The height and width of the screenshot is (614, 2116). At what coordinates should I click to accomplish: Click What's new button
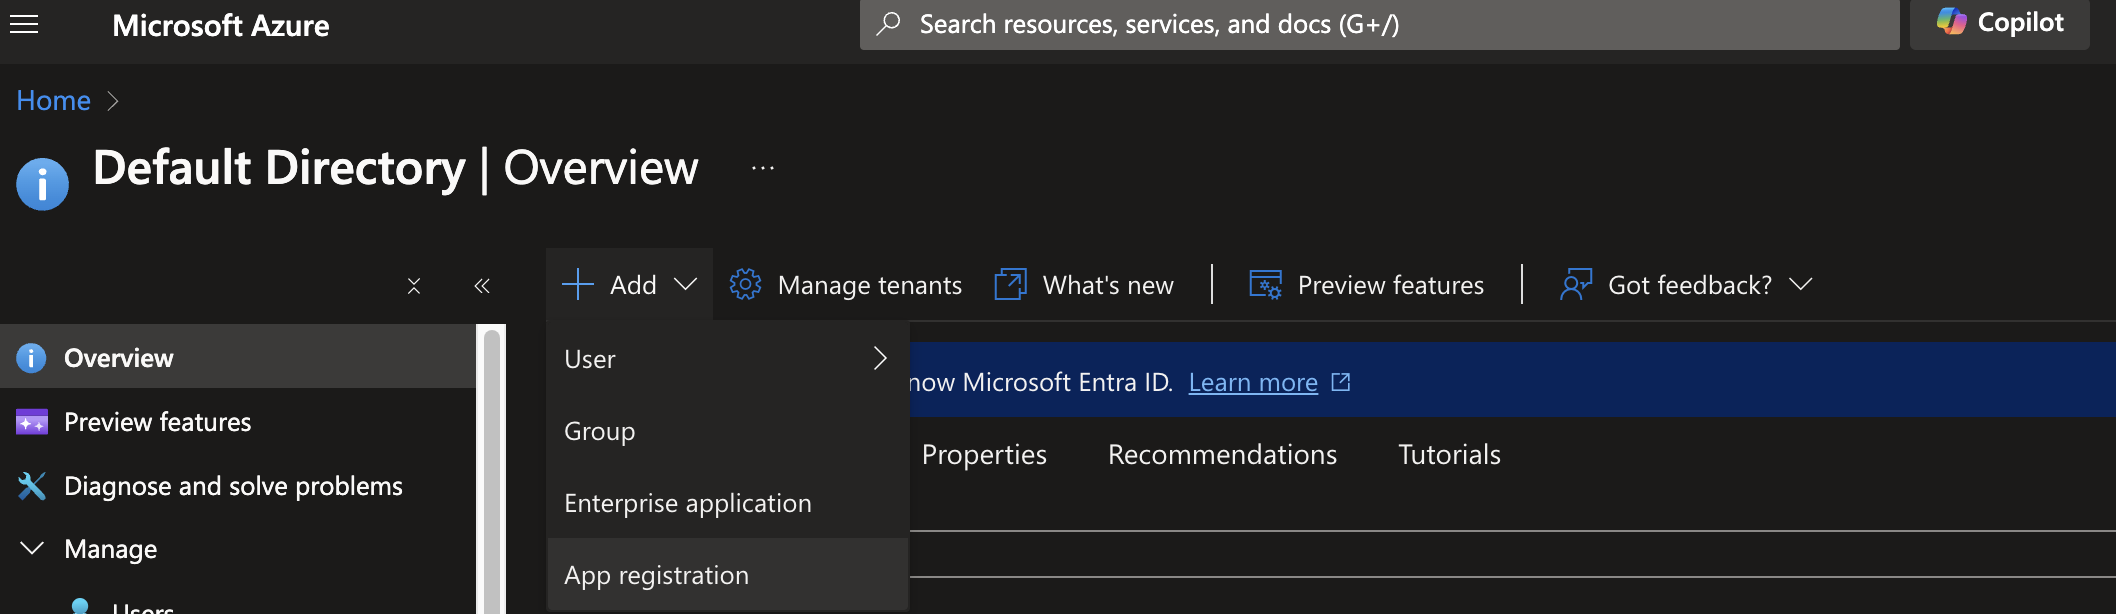click(1084, 285)
